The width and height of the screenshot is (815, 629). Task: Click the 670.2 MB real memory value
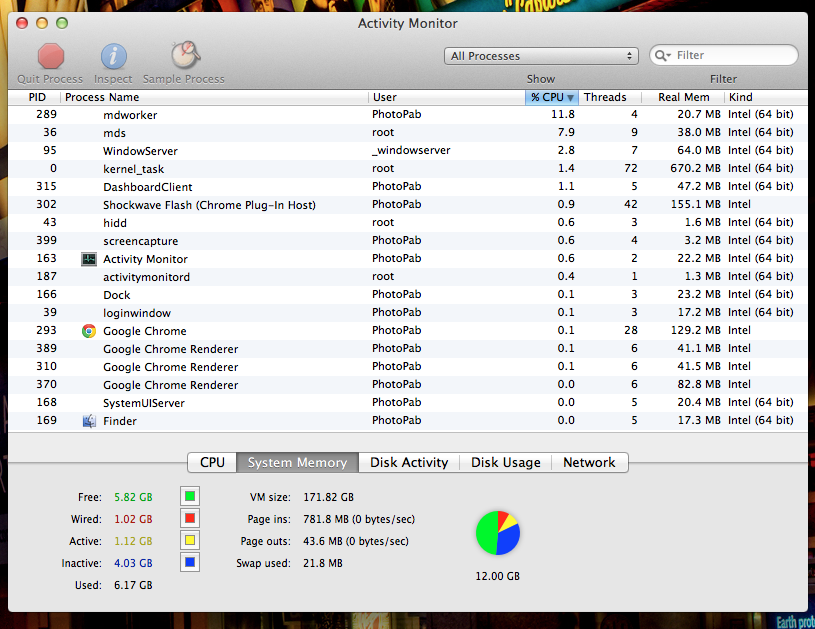[695, 168]
